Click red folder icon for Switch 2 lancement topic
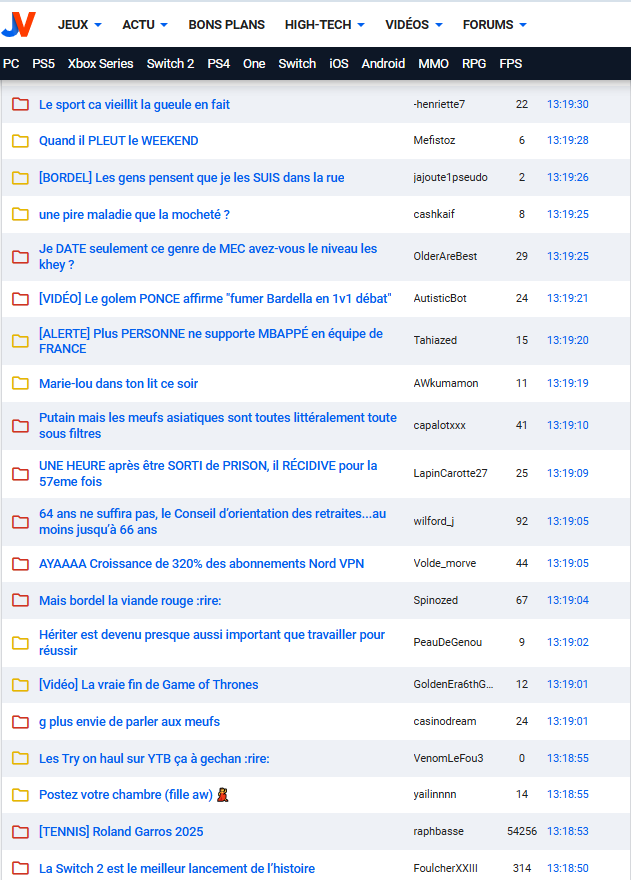This screenshot has height=880, width=631. 20,868
